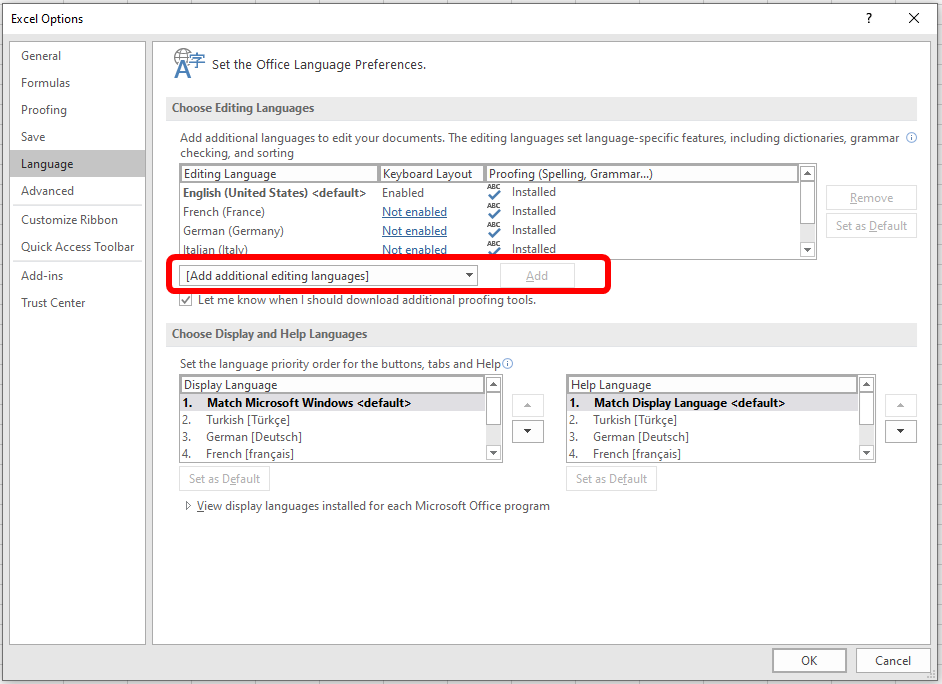Click scroll-down arrow of editing languages list
This screenshot has height=684, width=942.
807,250
